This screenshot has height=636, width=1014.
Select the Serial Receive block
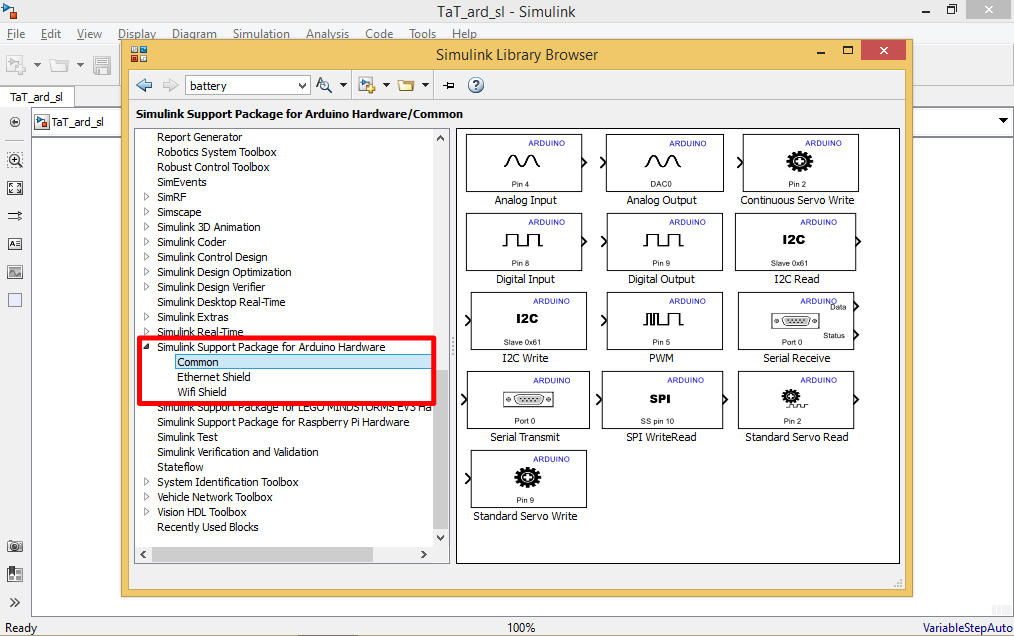click(796, 321)
